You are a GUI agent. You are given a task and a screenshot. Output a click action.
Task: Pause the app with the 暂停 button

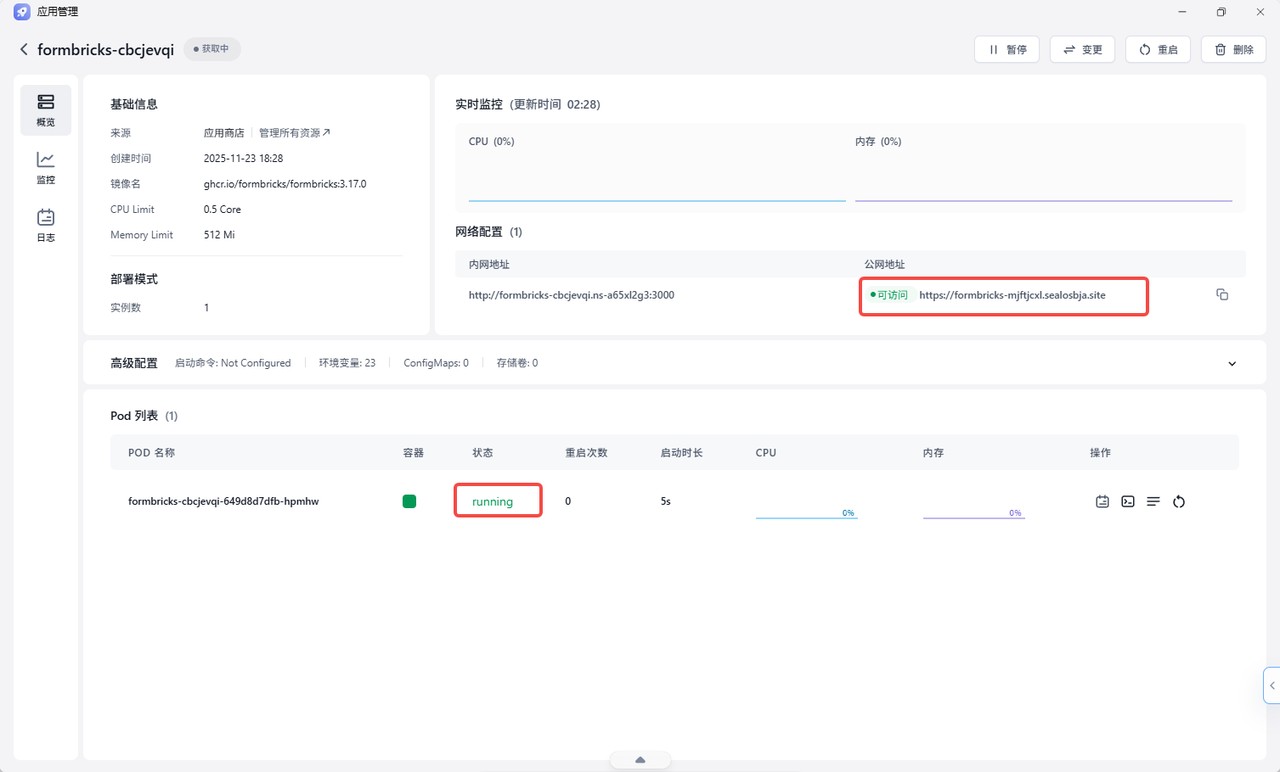tap(1007, 49)
